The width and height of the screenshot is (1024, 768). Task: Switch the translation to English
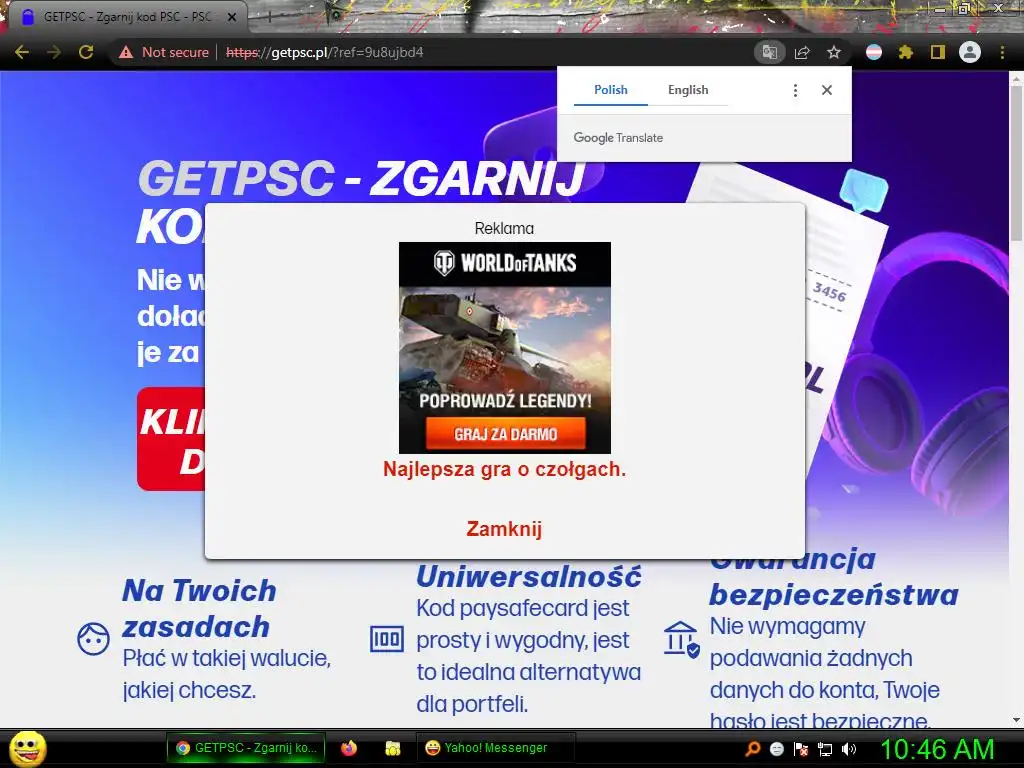point(688,90)
